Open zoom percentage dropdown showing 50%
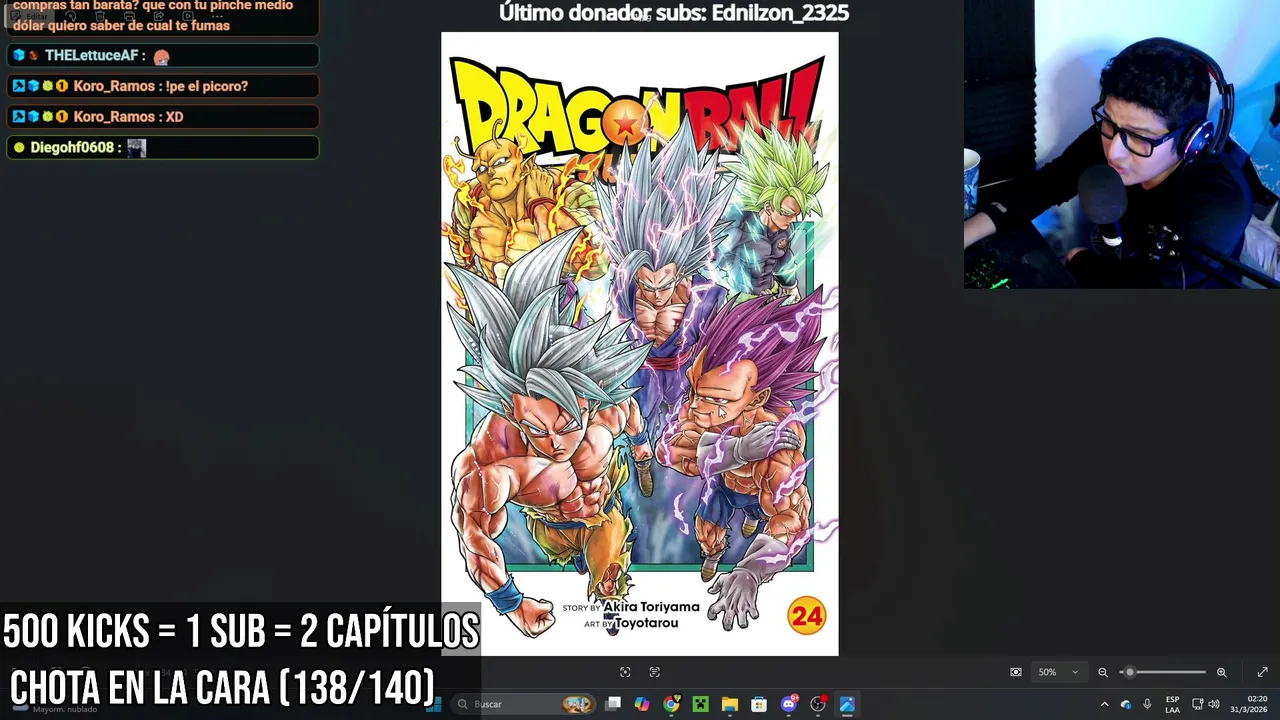 pos(1057,672)
